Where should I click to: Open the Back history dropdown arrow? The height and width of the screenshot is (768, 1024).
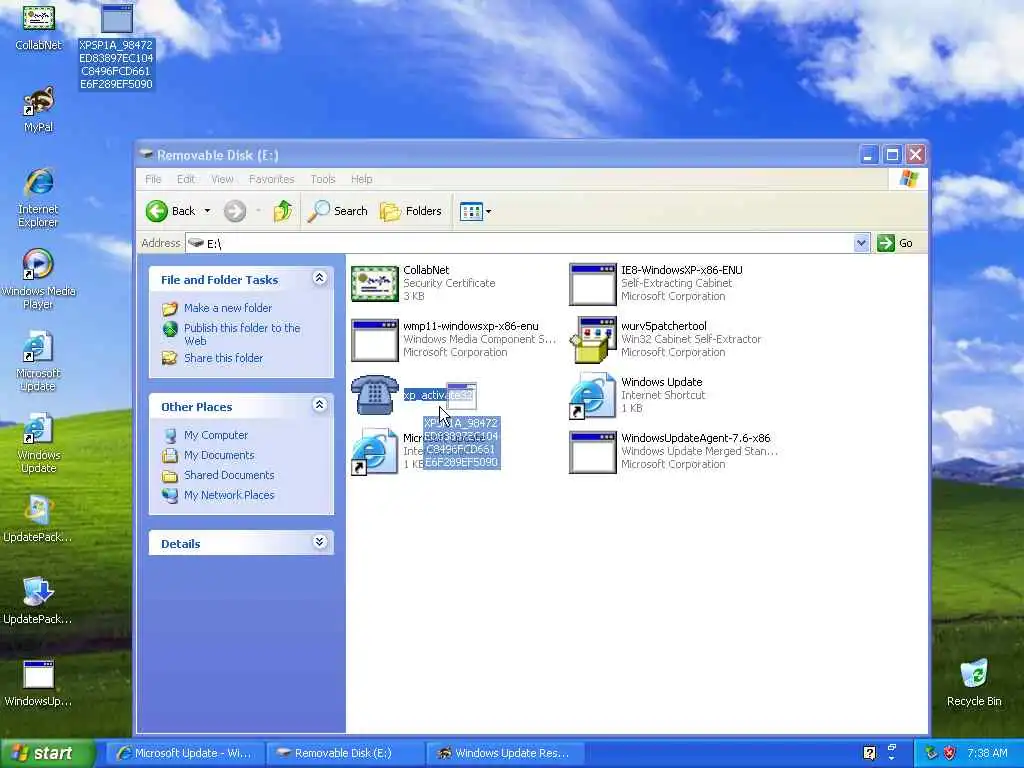click(x=207, y=211)
